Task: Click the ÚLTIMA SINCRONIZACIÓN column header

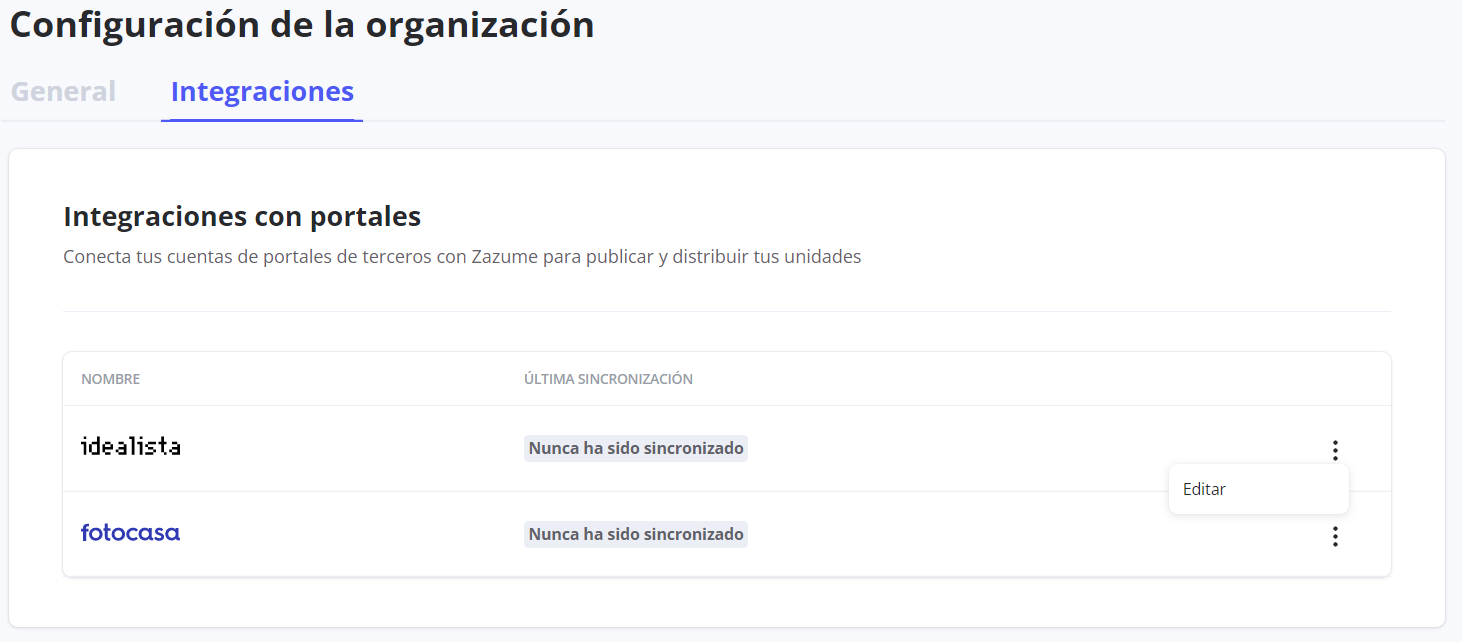Action: [x=608, y=379]
